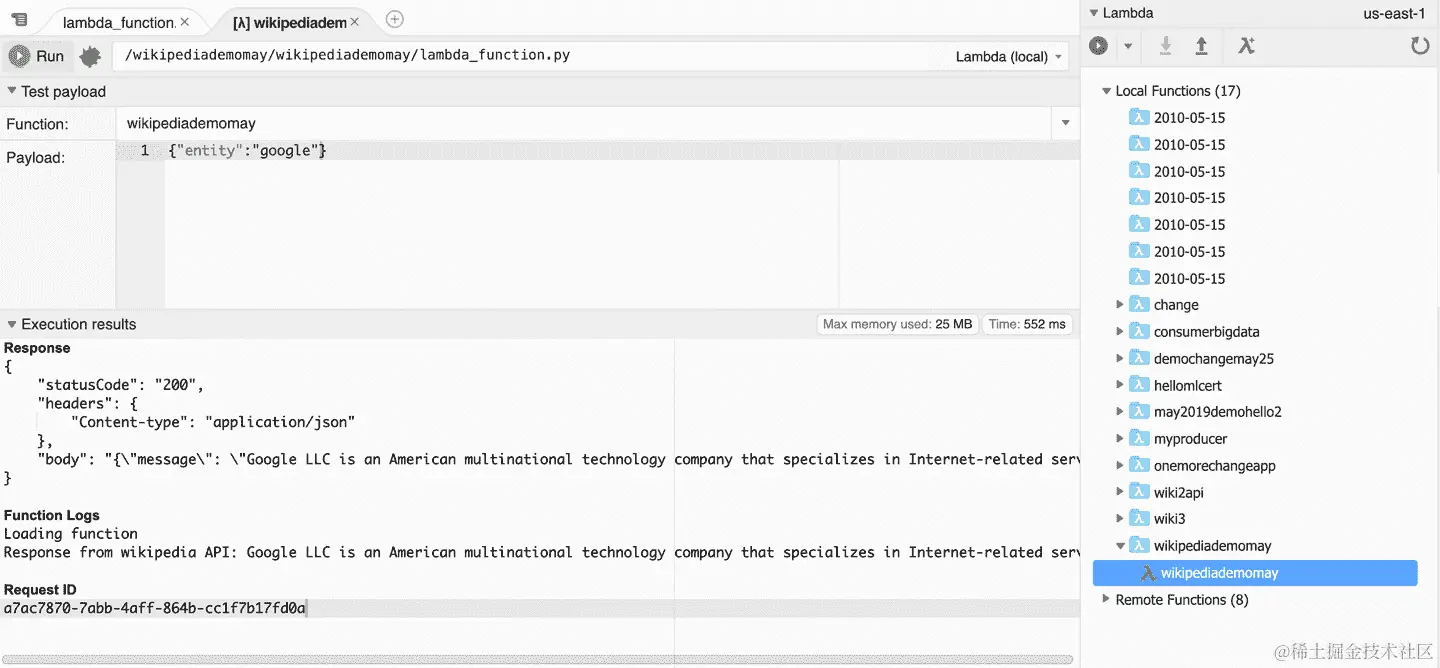This screenshot has width=1440, height=668.
Task: Click the consumerbigdata folder icon
Action: (x=1139, y=331)
